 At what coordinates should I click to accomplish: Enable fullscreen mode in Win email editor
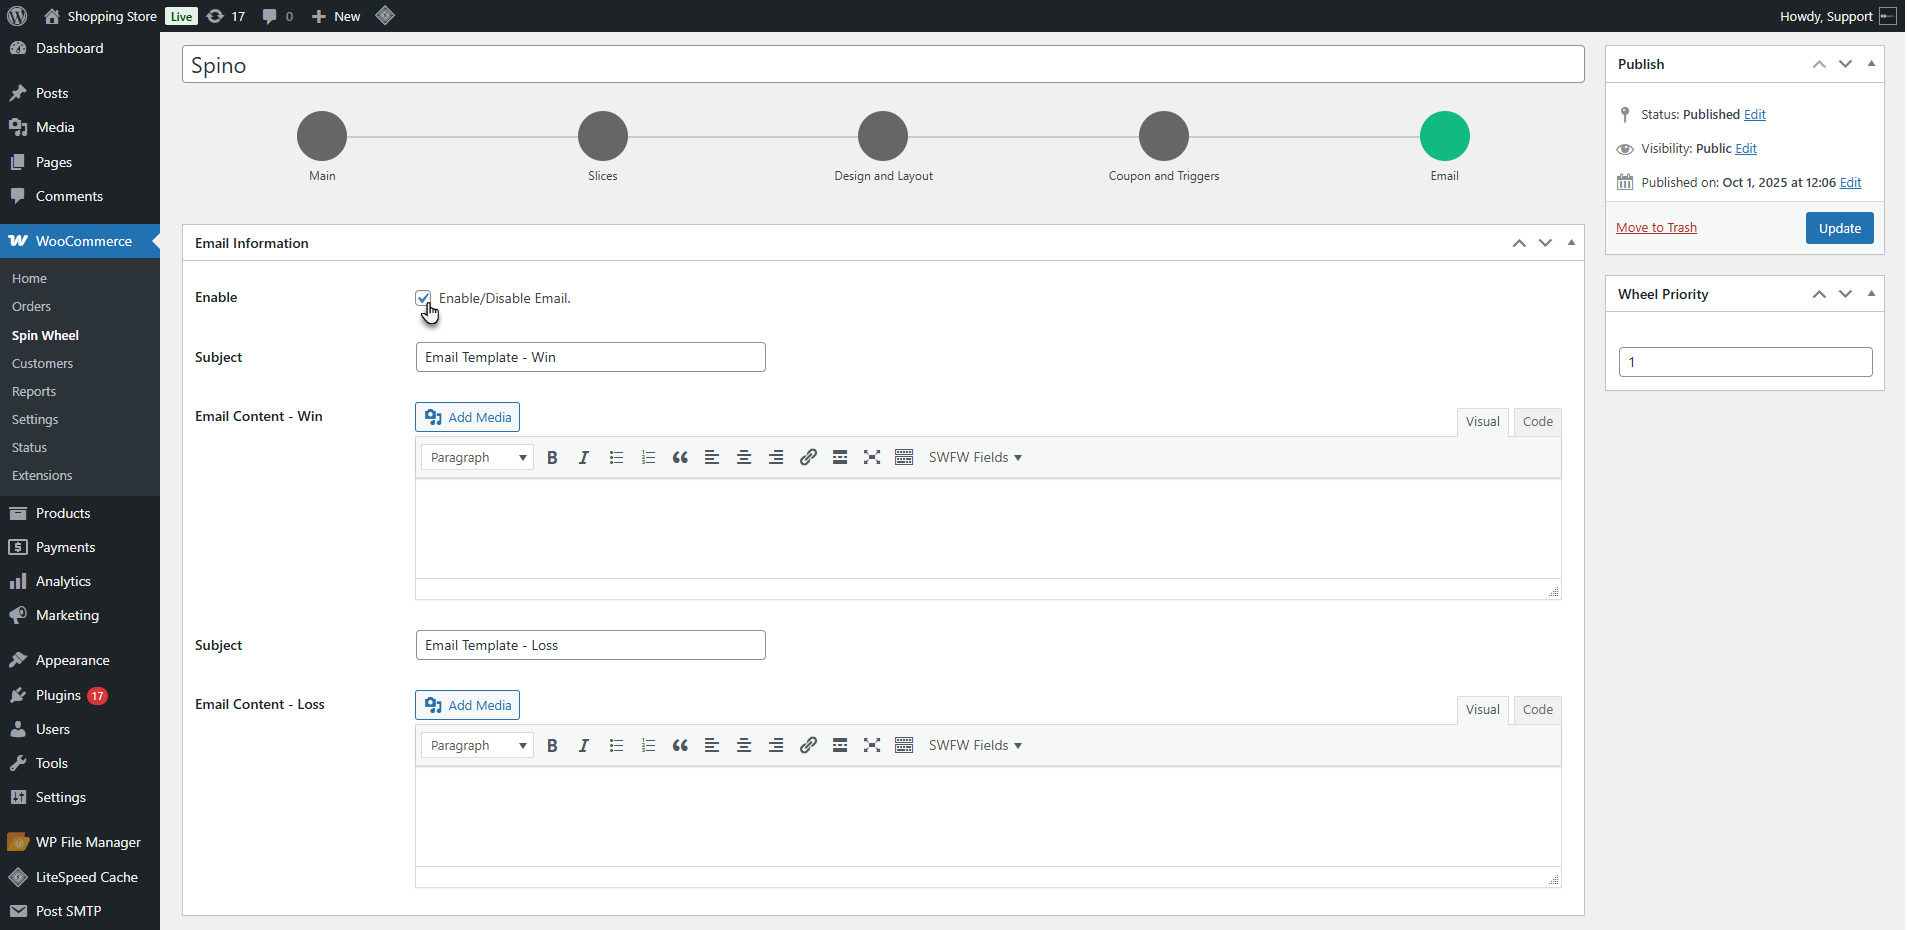(x=872, y=458)
